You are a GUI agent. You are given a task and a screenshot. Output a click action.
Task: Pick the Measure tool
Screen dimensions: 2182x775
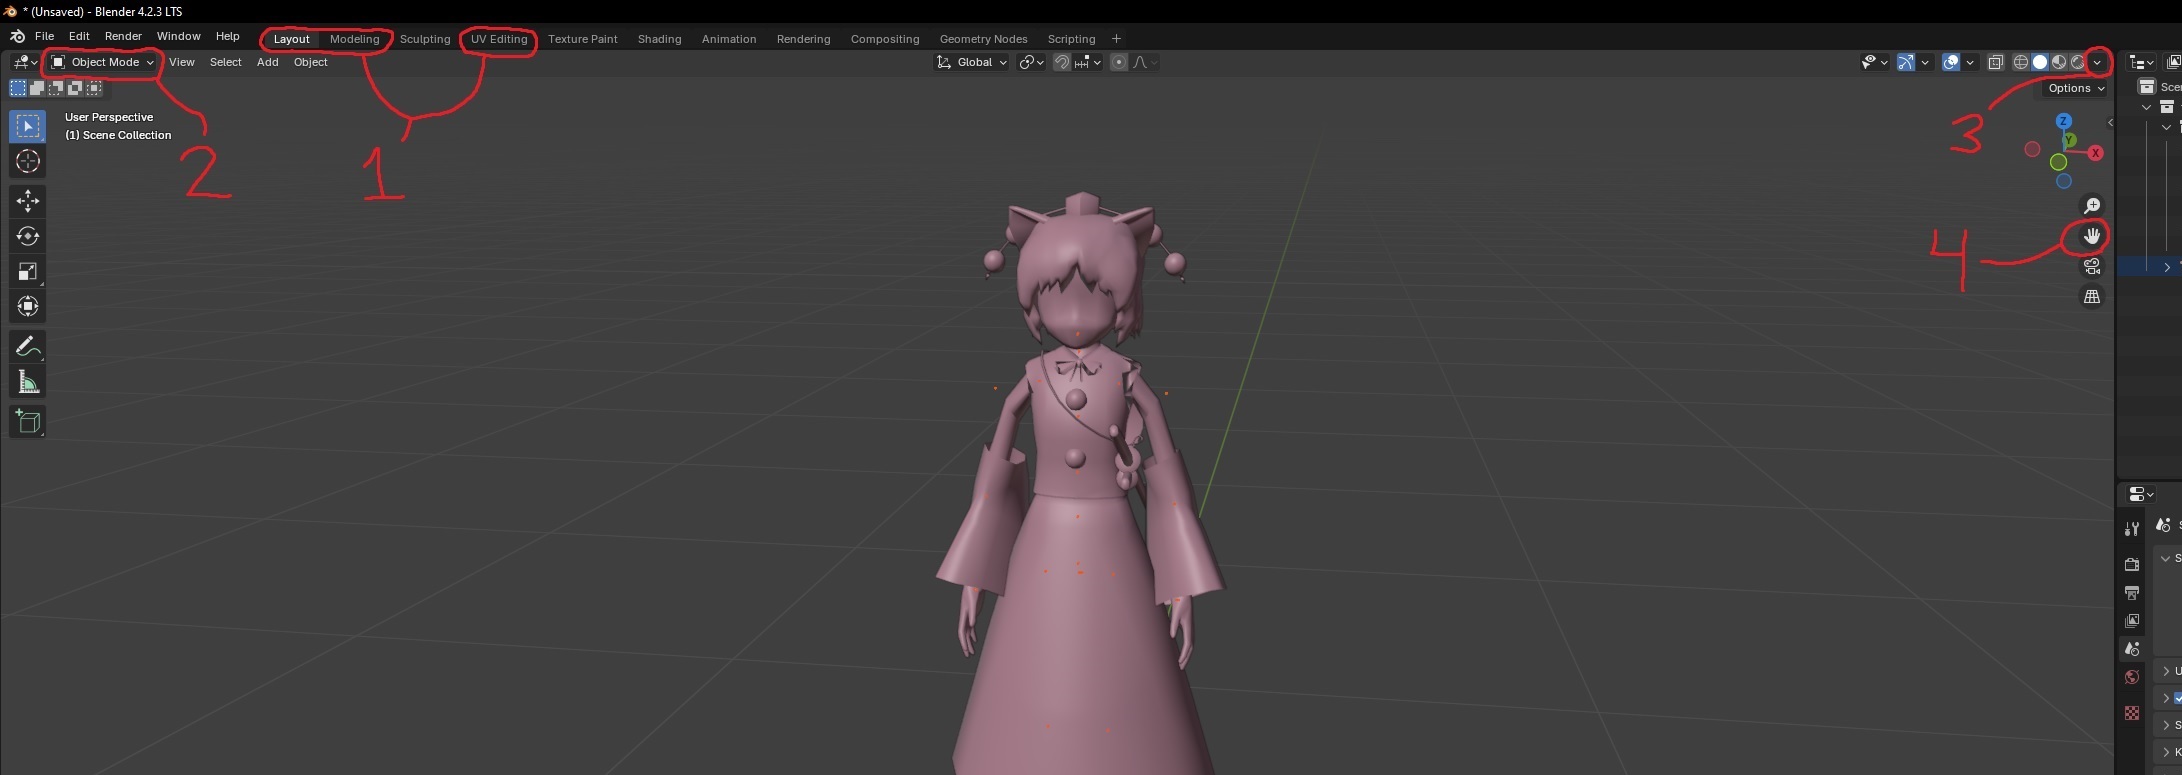click(x=27, y=382)
